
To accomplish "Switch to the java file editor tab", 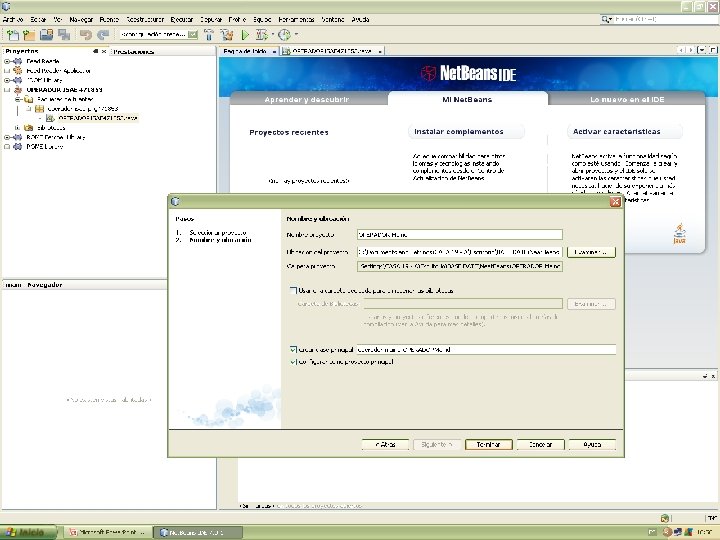I will (x=332, y=51).
